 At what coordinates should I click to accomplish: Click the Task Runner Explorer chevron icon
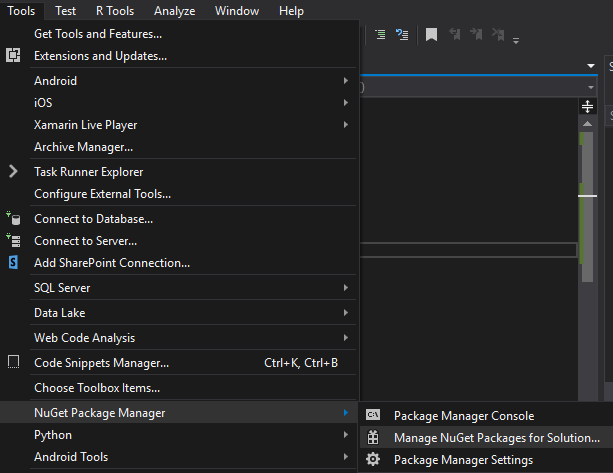(13, 171)
